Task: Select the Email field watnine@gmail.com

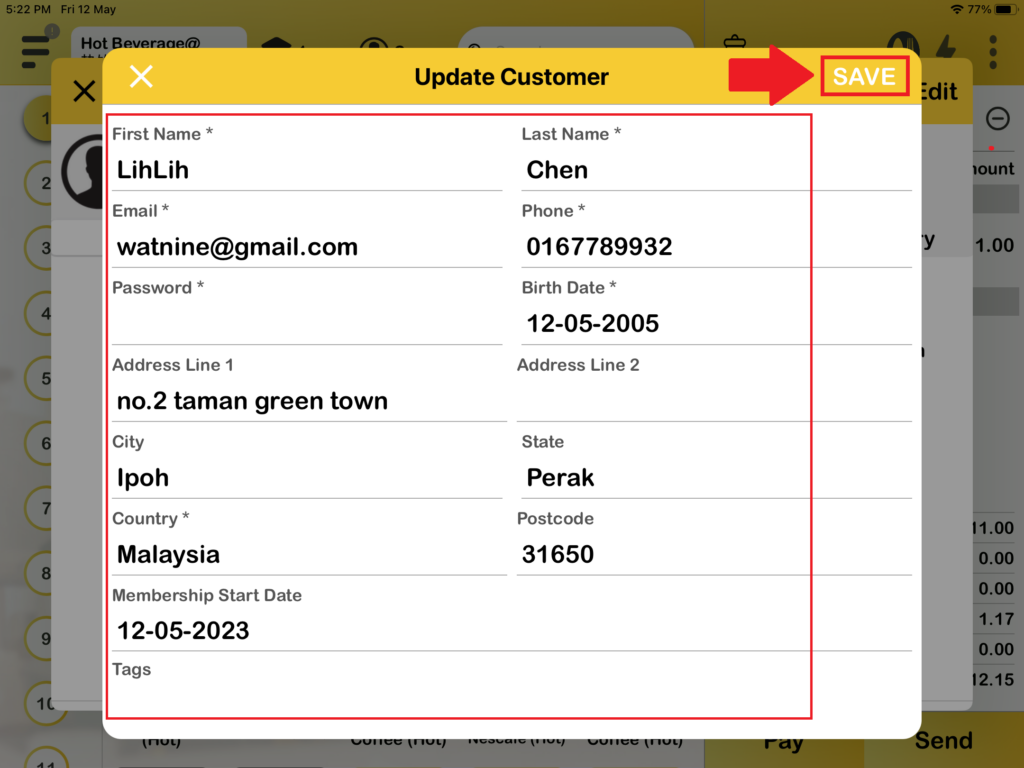Action: pos(306,247)
